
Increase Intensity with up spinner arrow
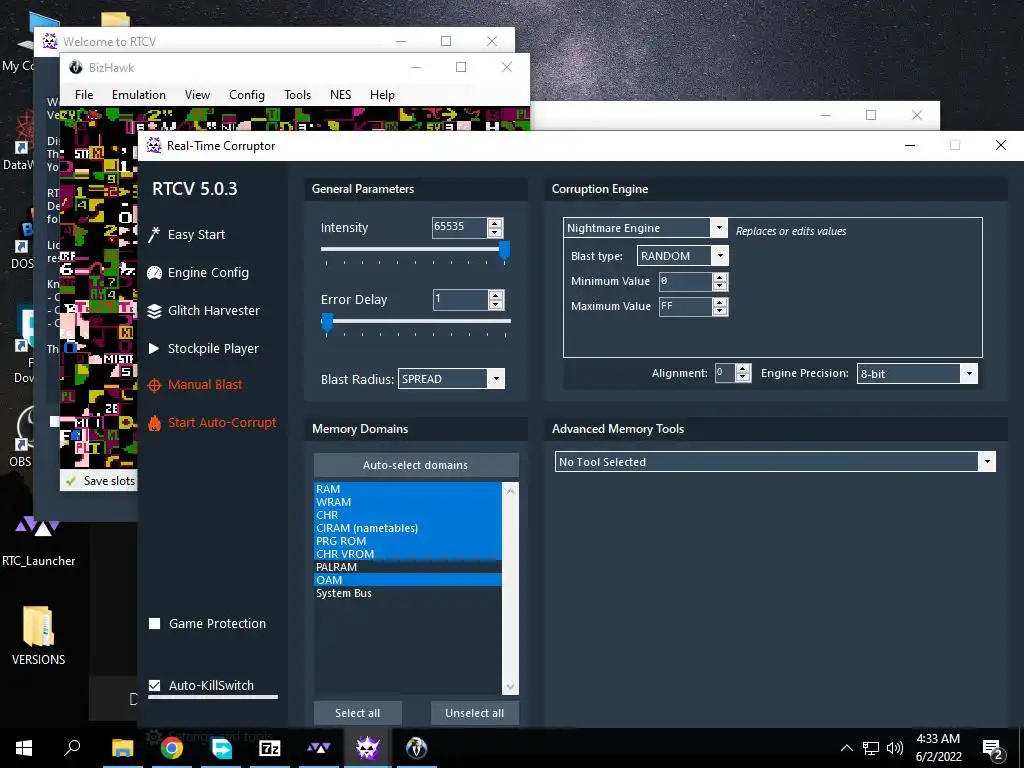click(495, 223)
